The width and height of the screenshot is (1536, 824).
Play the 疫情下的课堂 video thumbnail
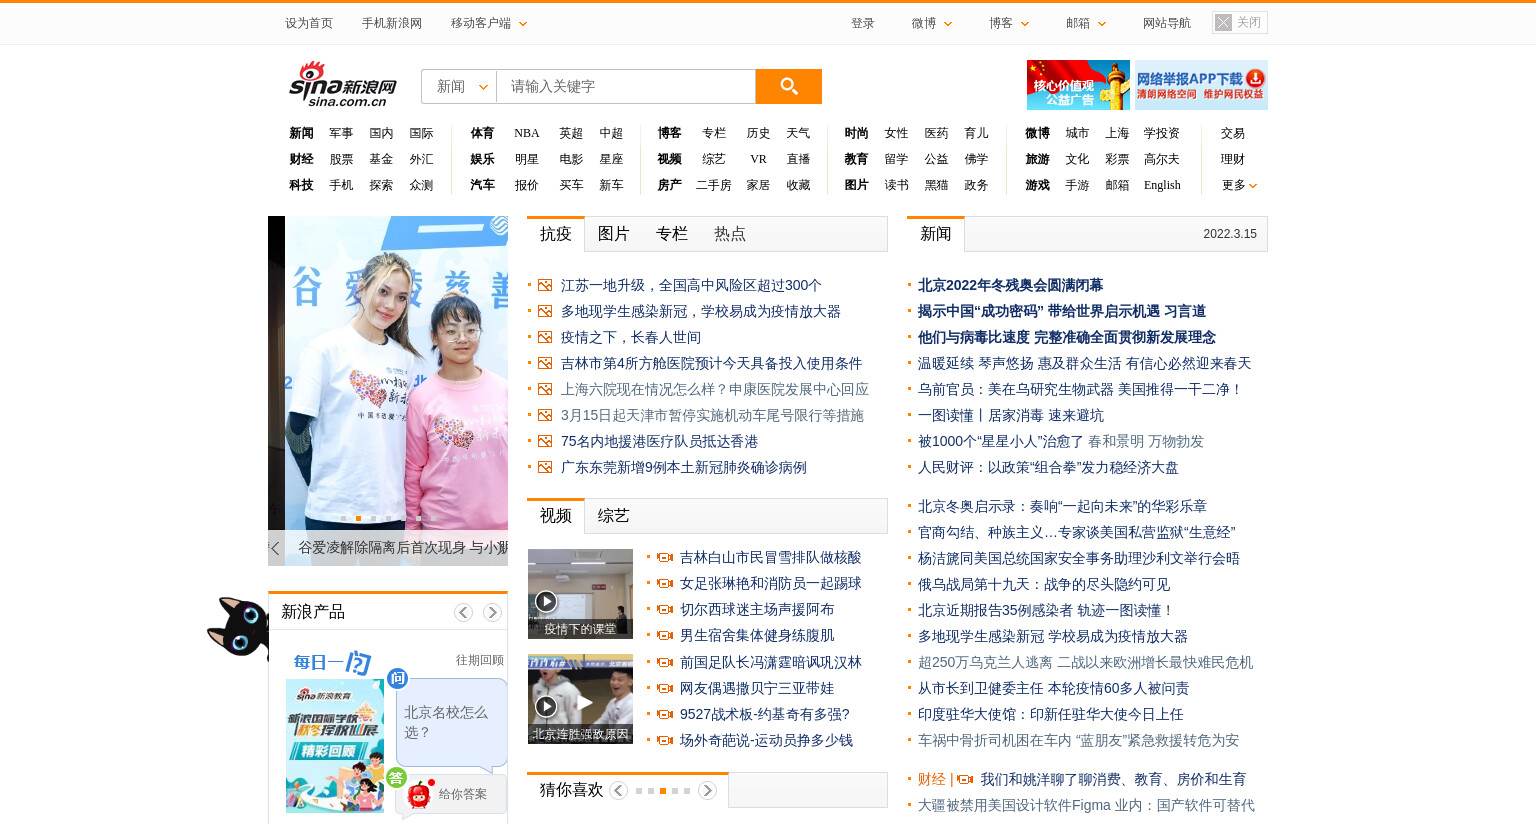(x=580, y=594)
